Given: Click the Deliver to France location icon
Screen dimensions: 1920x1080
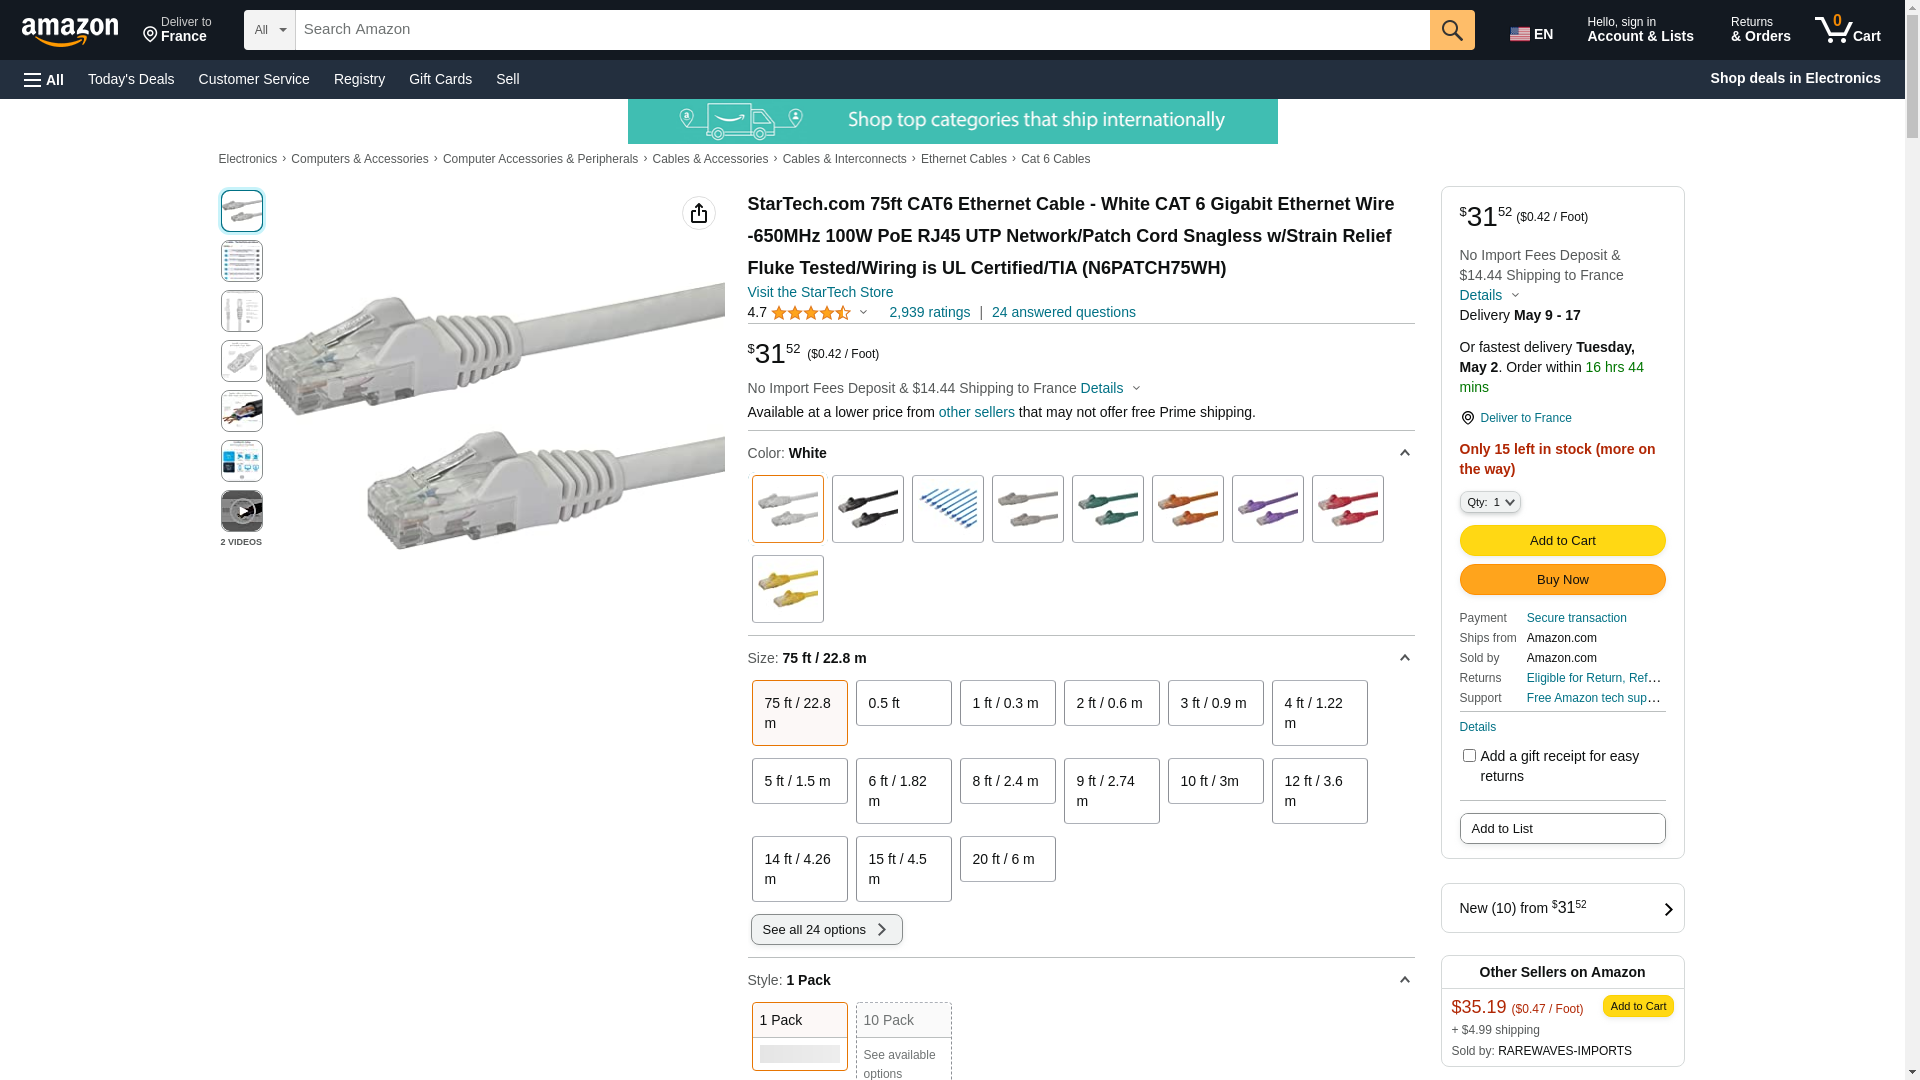Looking at the screenshot, I should click(1468, 418).
